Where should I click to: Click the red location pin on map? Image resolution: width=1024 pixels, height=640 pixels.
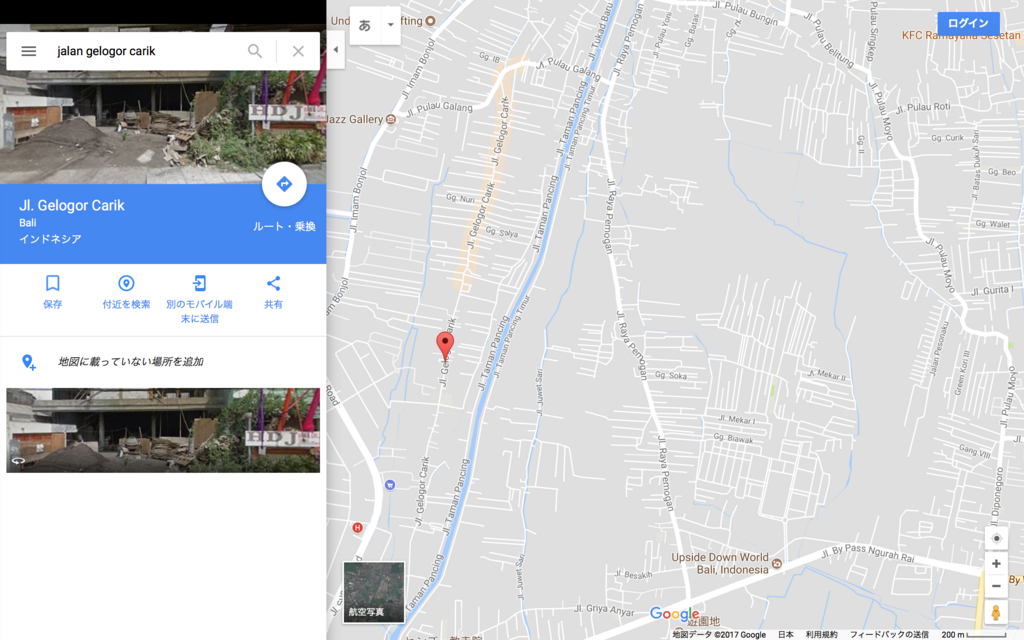(445, 346)
